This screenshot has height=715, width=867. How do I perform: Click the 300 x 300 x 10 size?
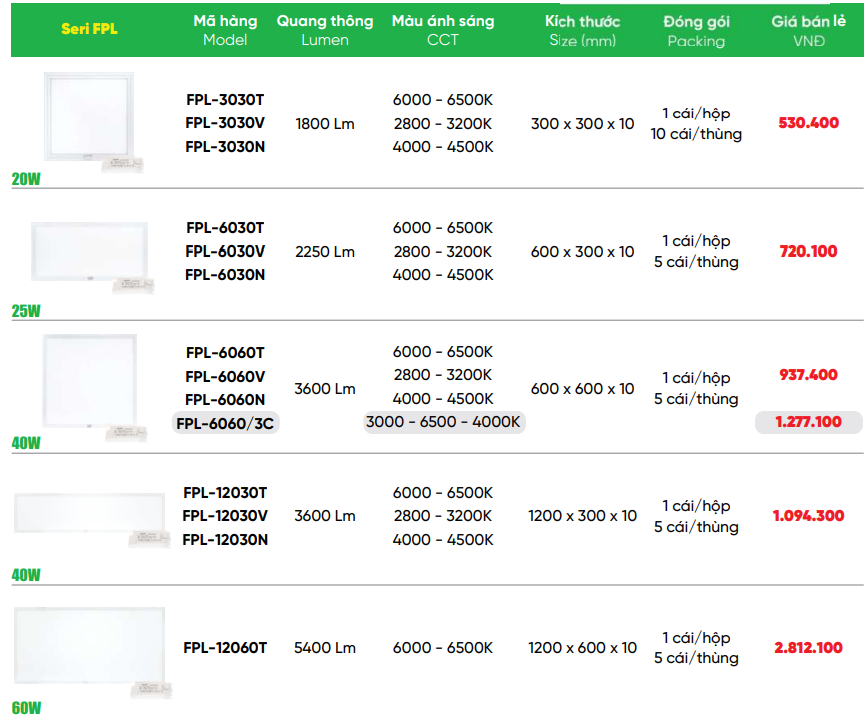[x=582, y=124]
